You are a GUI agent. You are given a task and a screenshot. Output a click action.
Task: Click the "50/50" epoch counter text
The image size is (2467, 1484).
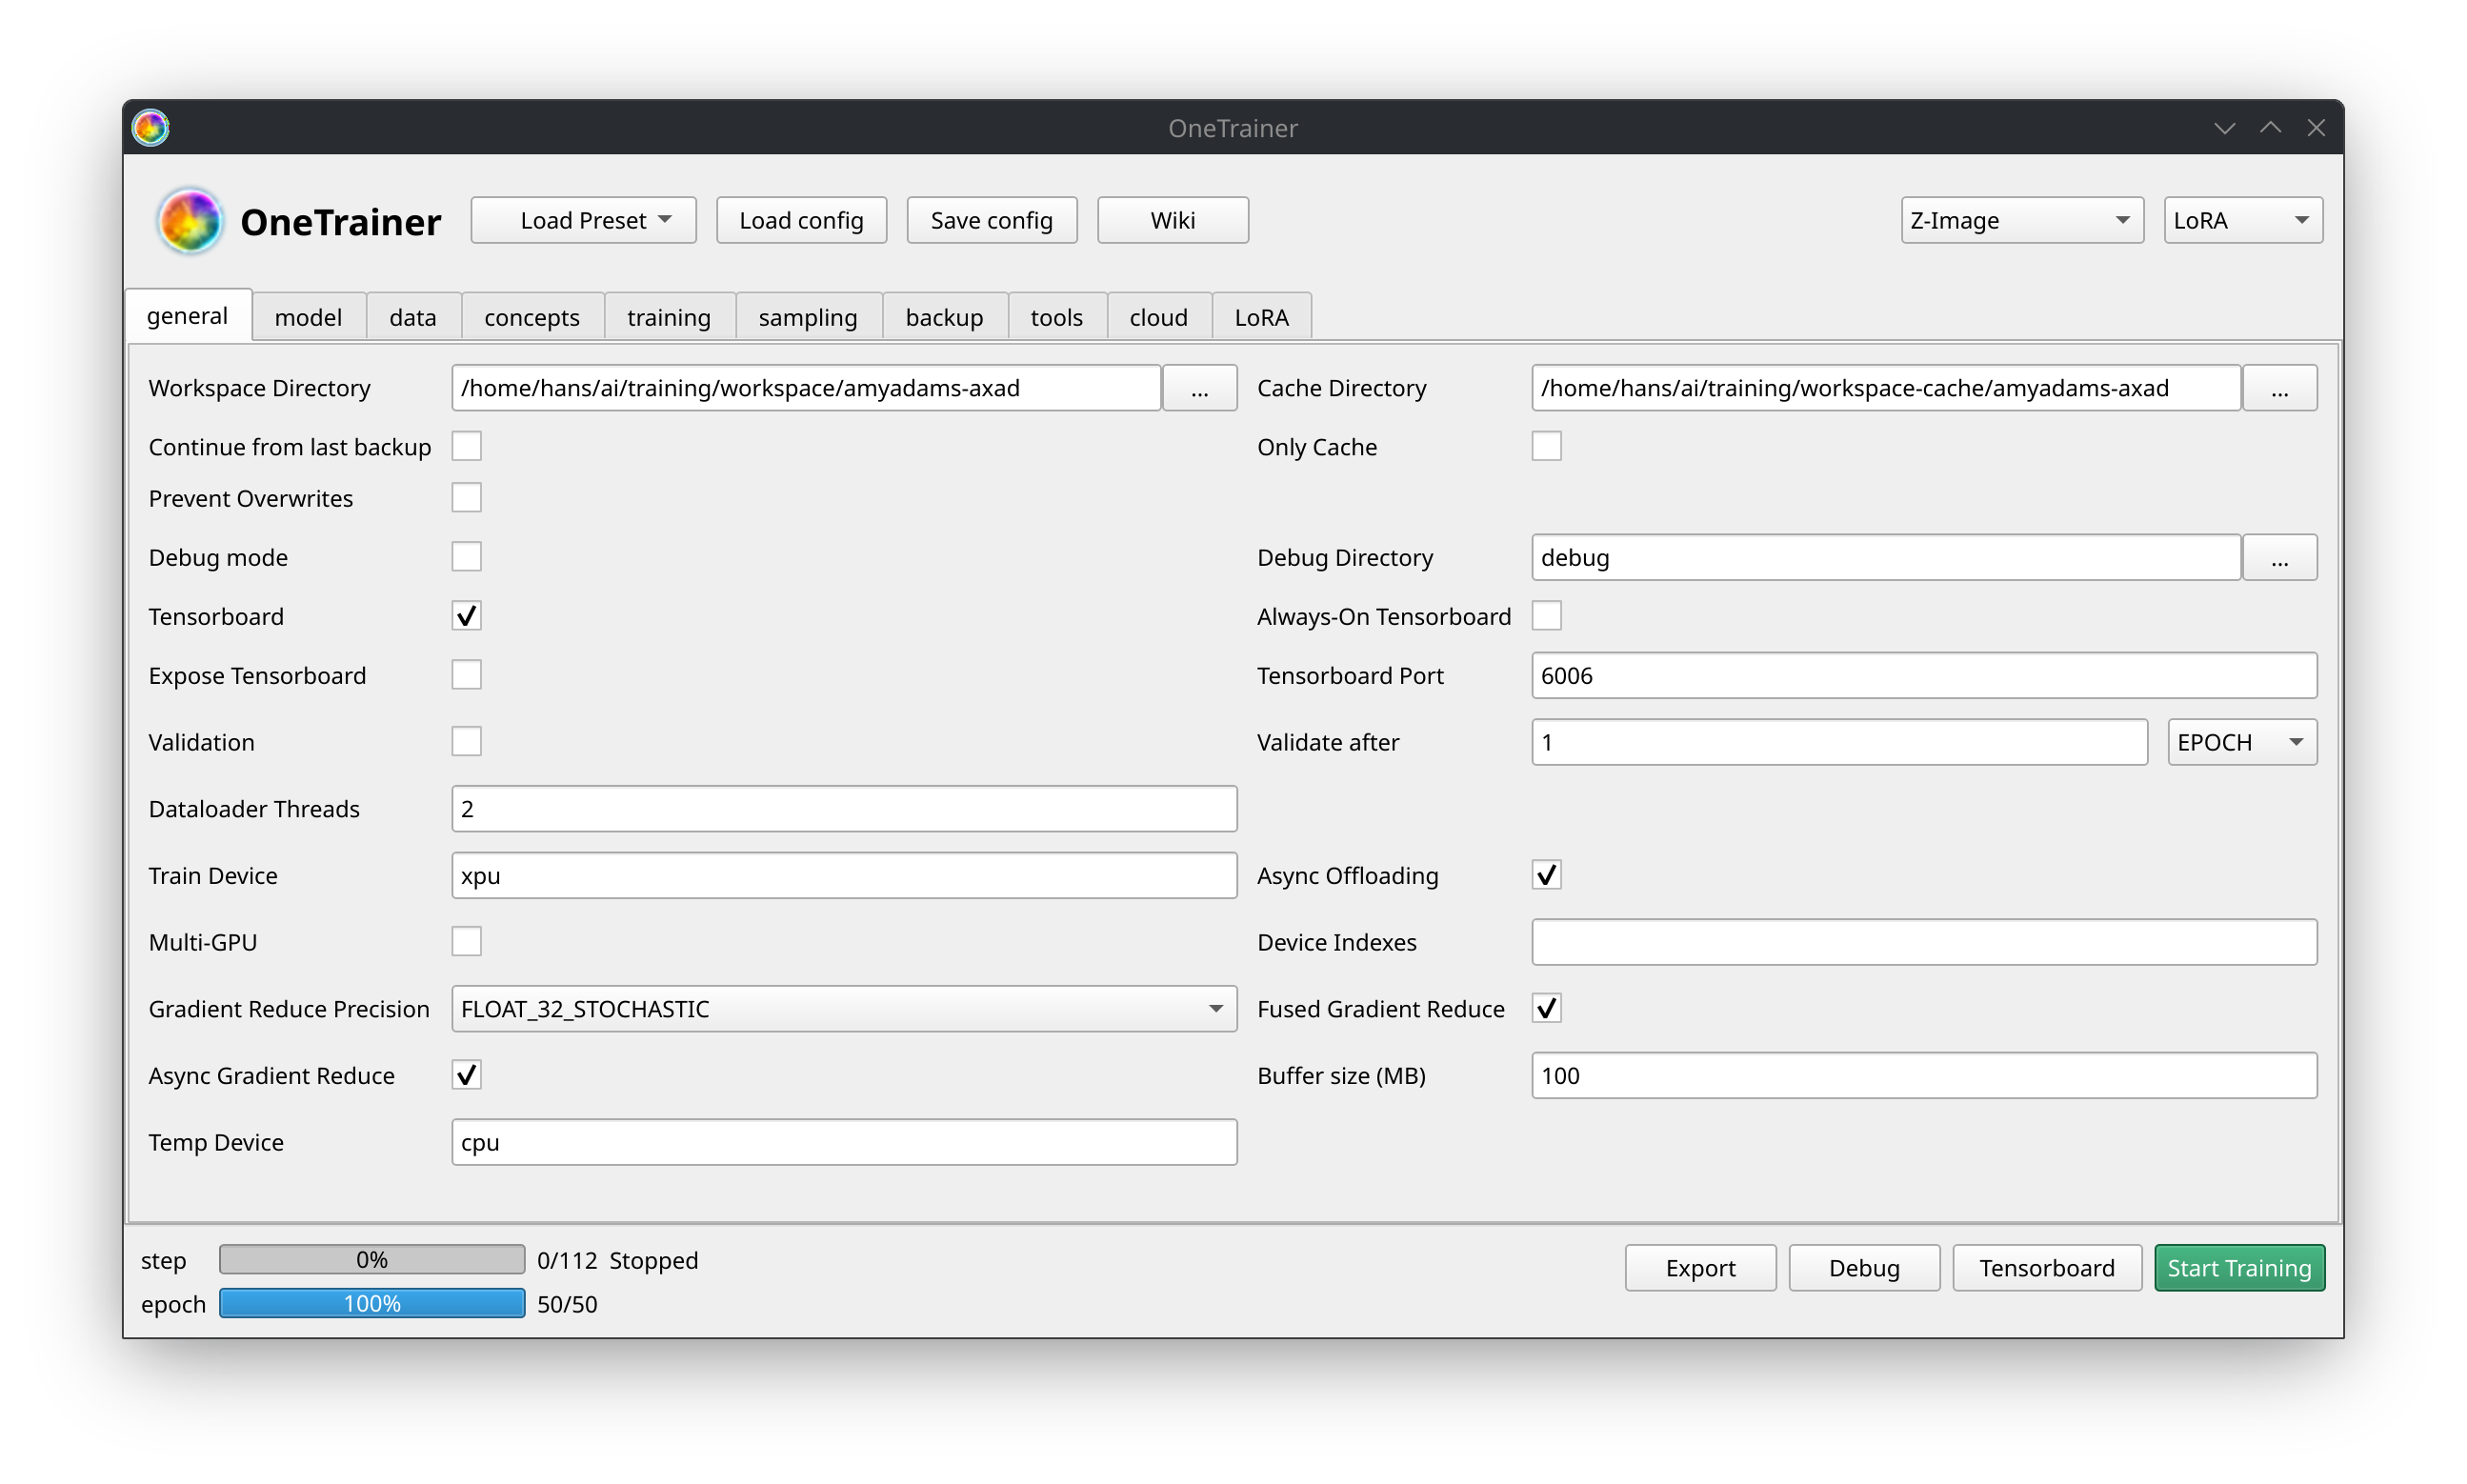(567, 1304)
